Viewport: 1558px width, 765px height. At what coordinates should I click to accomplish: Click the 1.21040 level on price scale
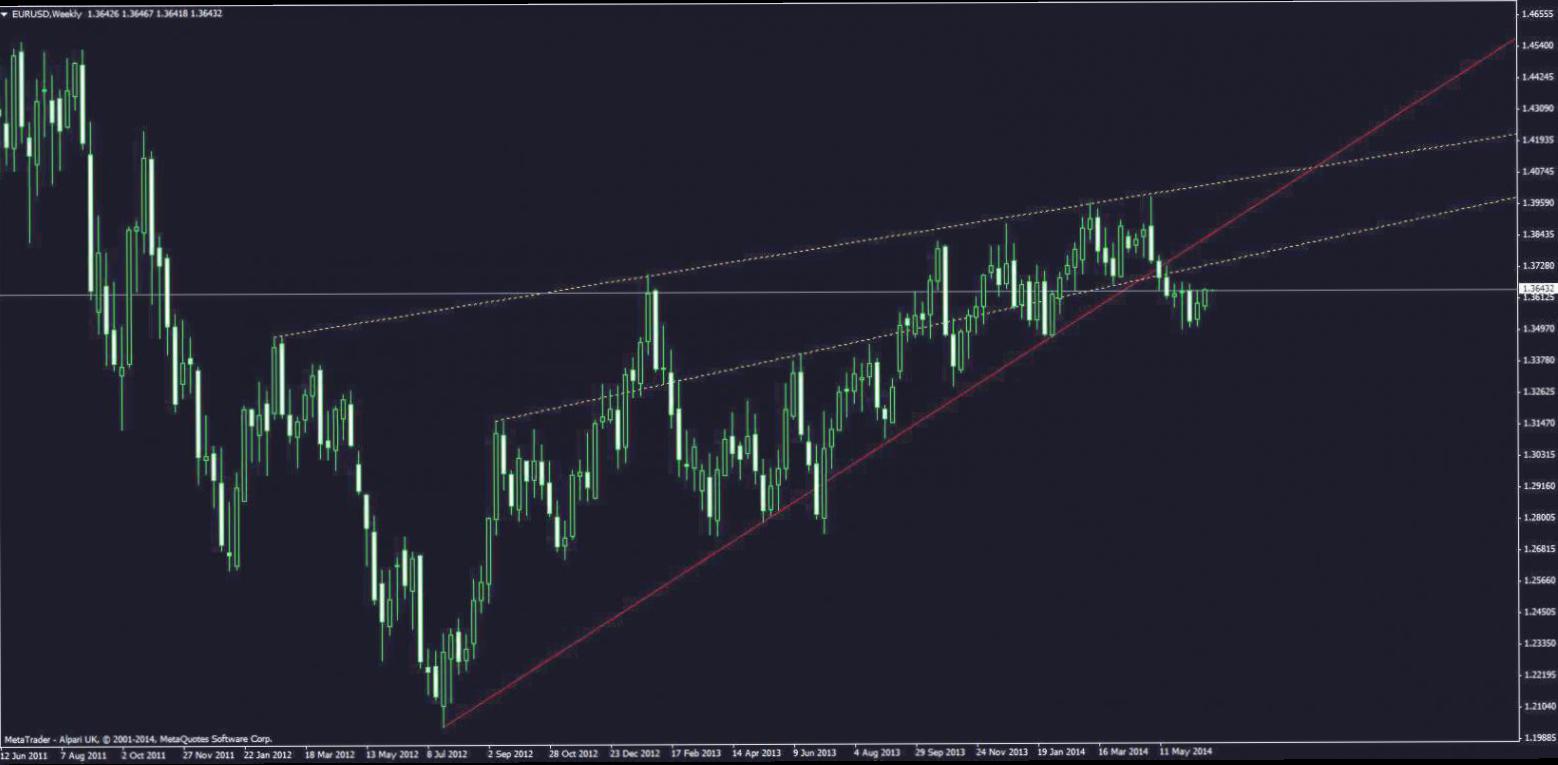pos(1535,706)
